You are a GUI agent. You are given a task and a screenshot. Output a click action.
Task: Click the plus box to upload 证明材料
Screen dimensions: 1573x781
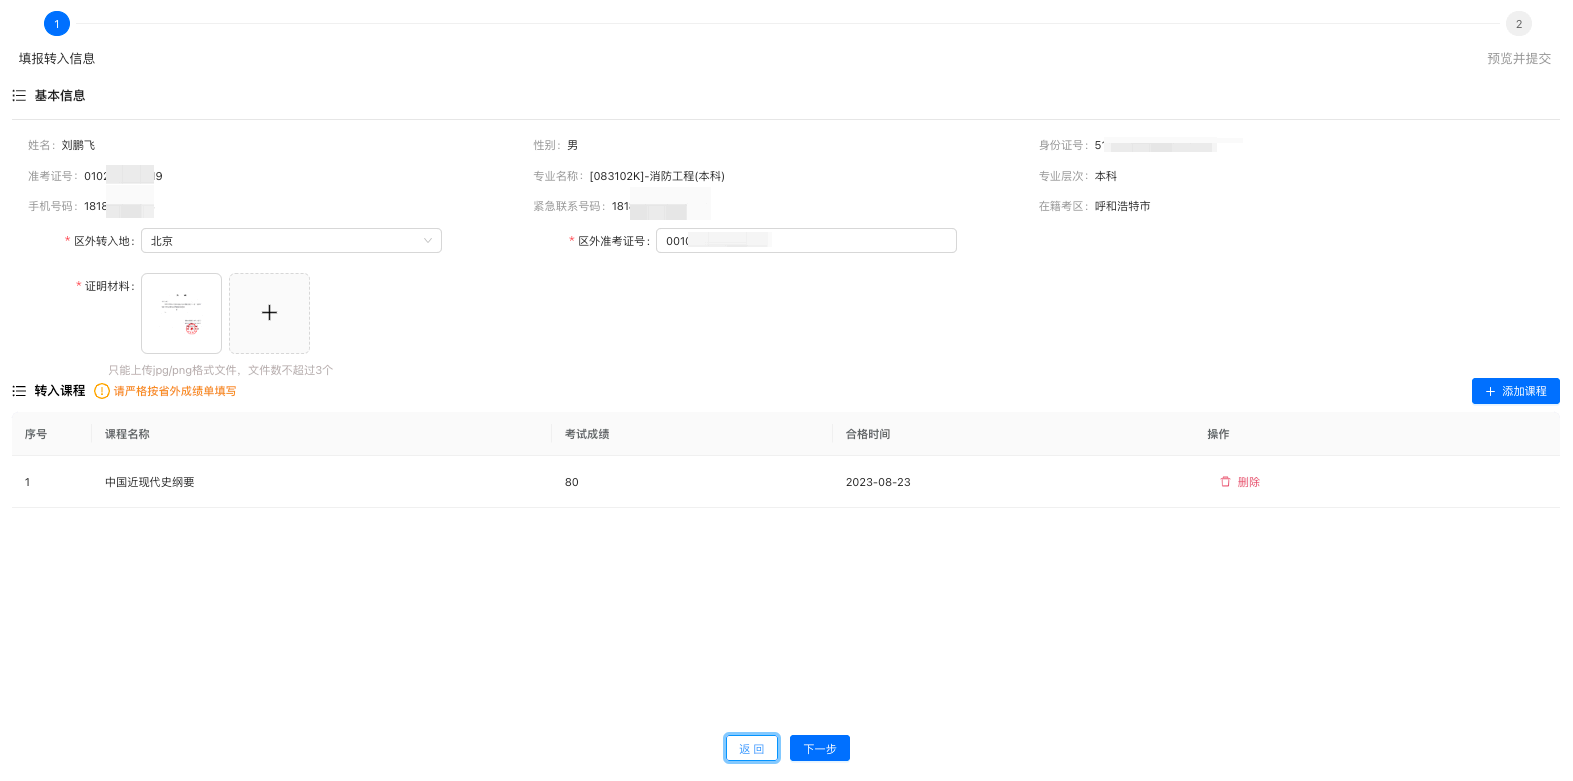click(269, 313)
